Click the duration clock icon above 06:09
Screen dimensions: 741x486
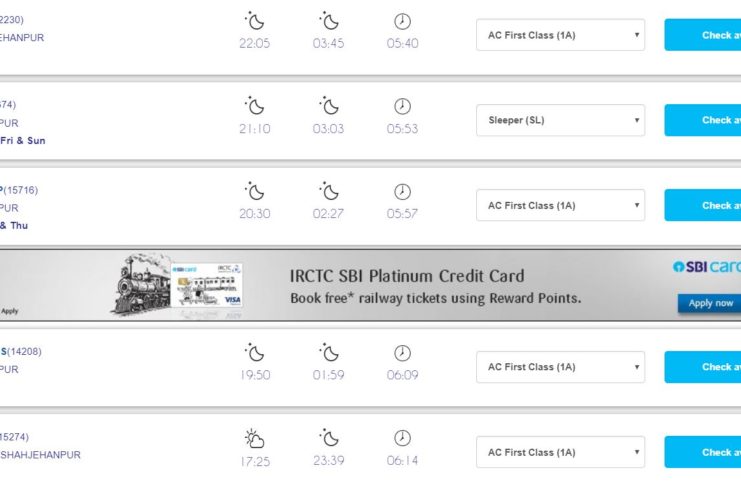click(x=402, y=352)
